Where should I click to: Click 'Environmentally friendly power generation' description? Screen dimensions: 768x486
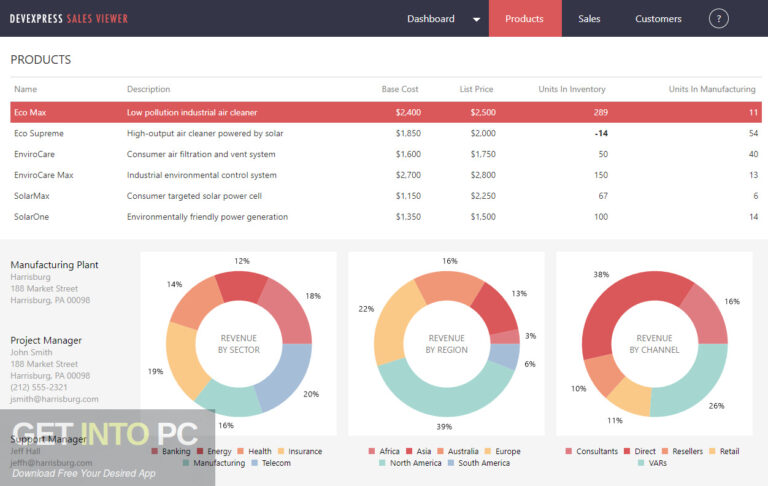click(207, 217)
